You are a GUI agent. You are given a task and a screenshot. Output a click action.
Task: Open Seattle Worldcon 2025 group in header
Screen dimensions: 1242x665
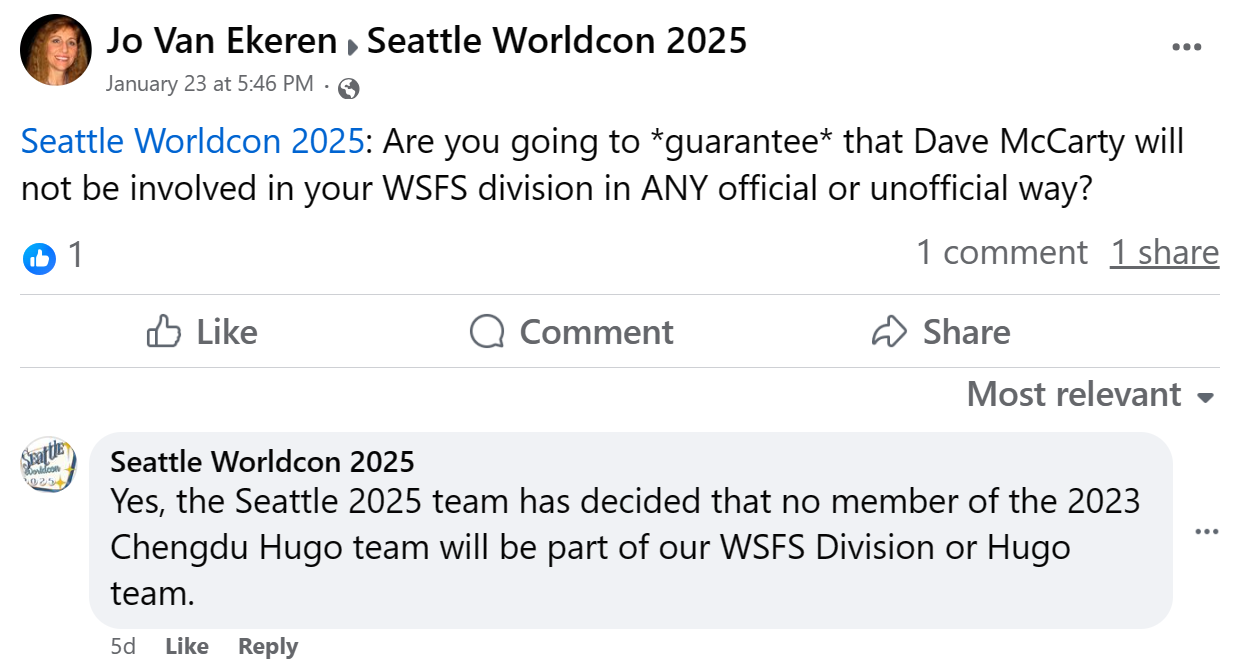[557, 40]
